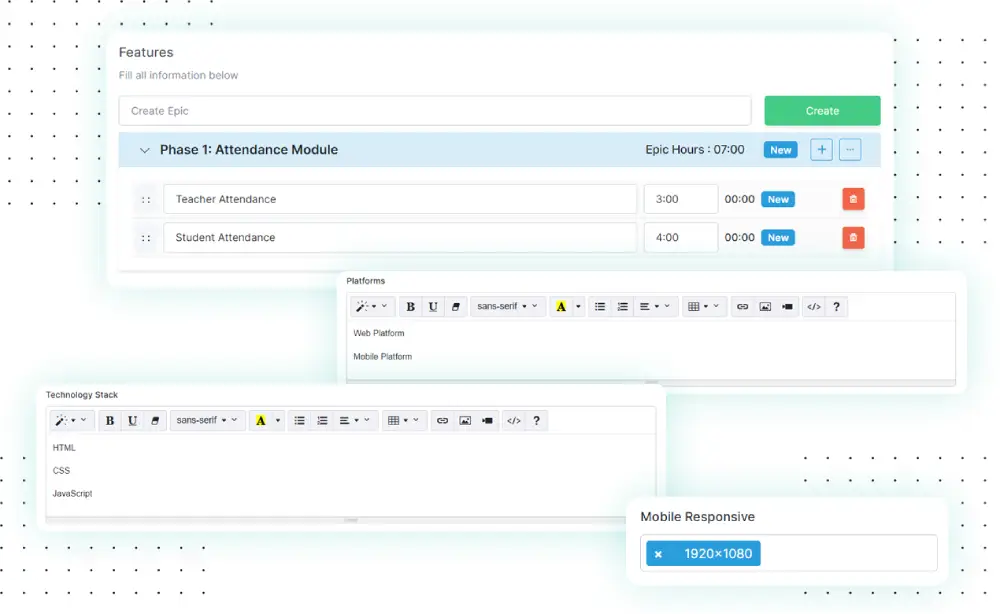This screenshot has width=1000, height=614.
Task: Insert a picture in the Technology Stack editor
Action: [x=465, y=421]
